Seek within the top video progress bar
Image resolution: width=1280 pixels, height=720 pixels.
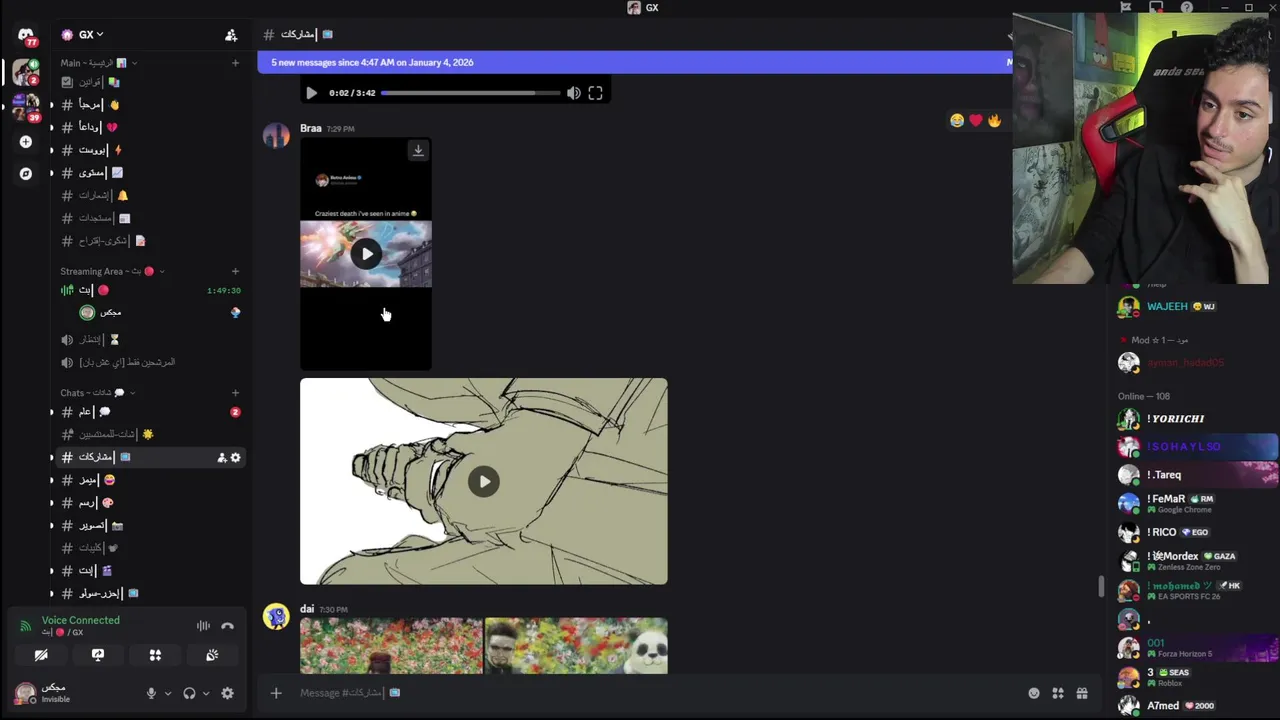click(x=470, y=93)
